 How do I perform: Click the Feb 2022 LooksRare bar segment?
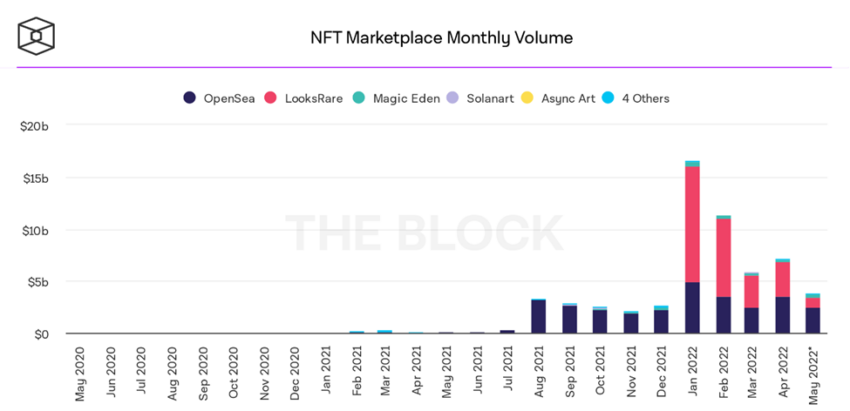[x=723, y=258]
